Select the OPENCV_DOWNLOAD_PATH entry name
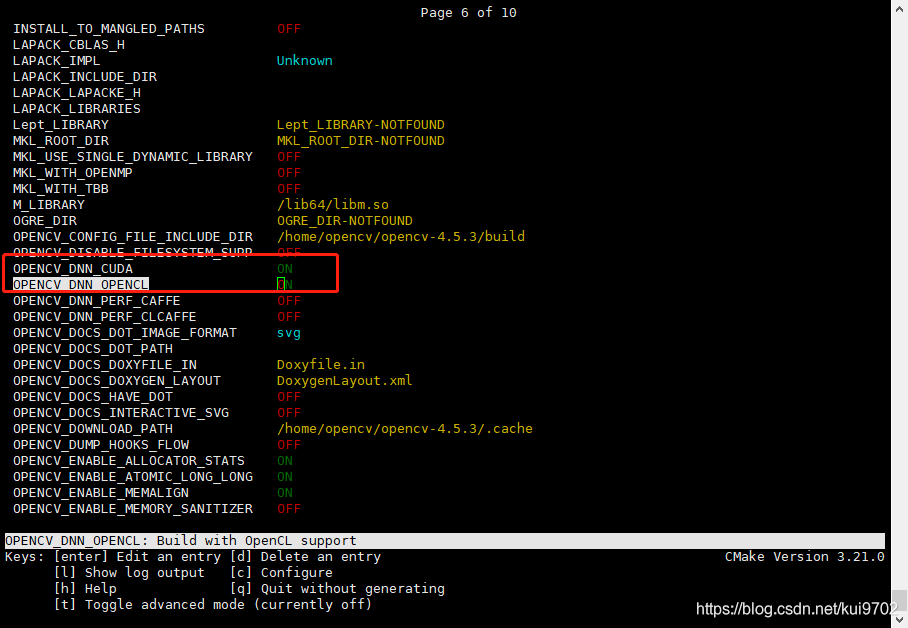Screen dimensions: 908x628 click(93, 429)
